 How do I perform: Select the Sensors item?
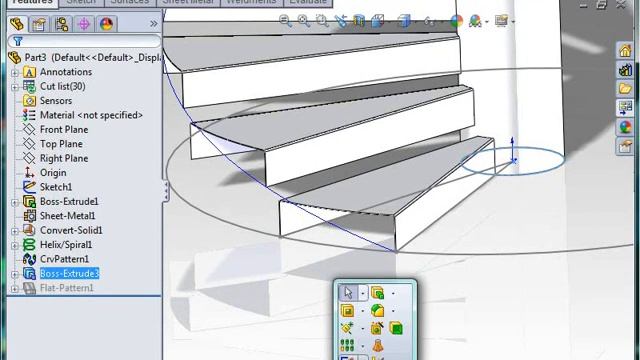pyautogui.click(x=56, y=100)
